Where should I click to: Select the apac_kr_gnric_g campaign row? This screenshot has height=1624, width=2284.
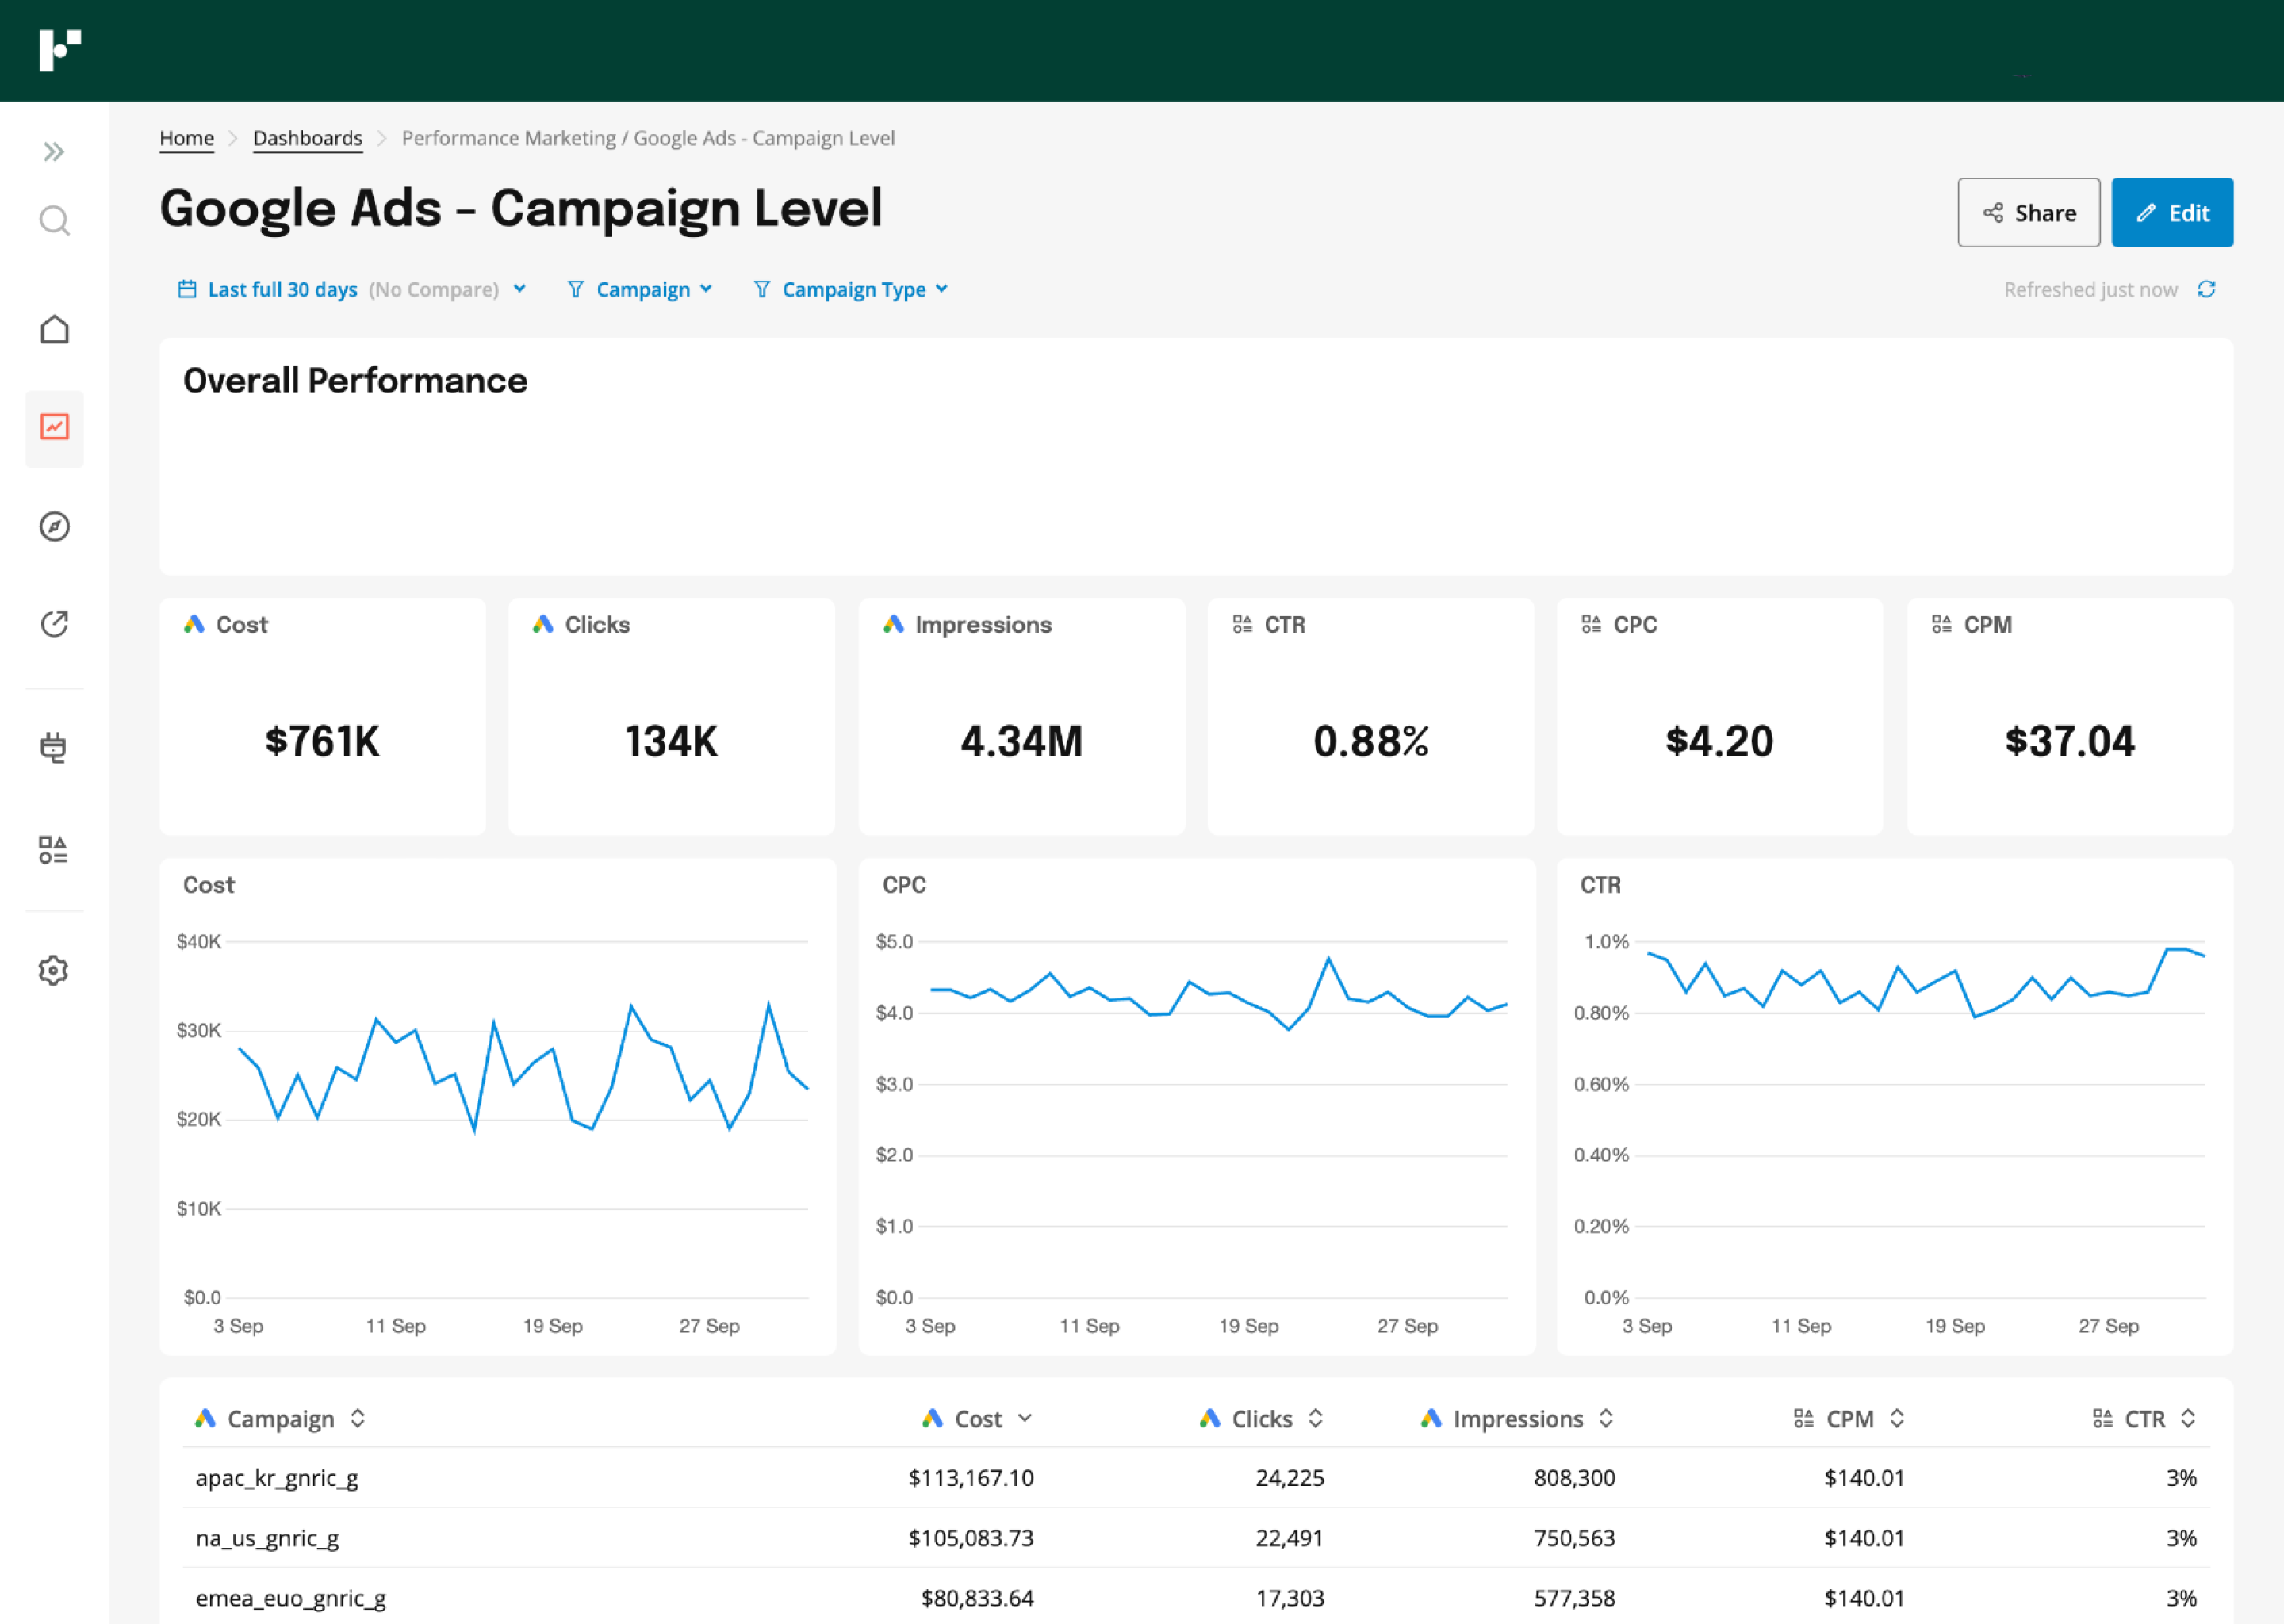point(278,1478)
